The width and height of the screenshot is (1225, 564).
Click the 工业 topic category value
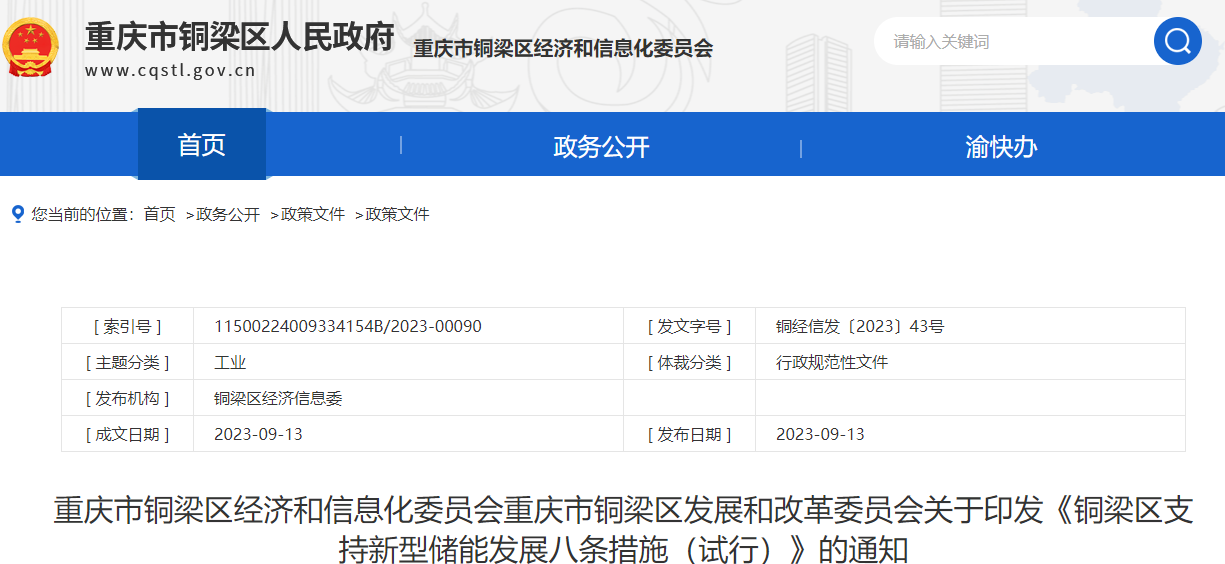click(230, 362)
